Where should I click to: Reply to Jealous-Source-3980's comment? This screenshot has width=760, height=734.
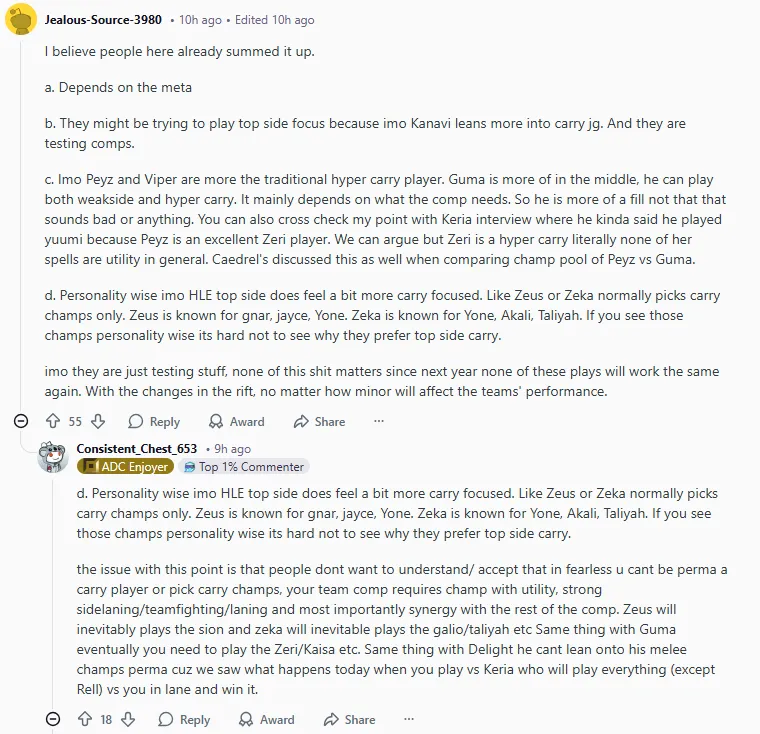[x=154, y=422]
